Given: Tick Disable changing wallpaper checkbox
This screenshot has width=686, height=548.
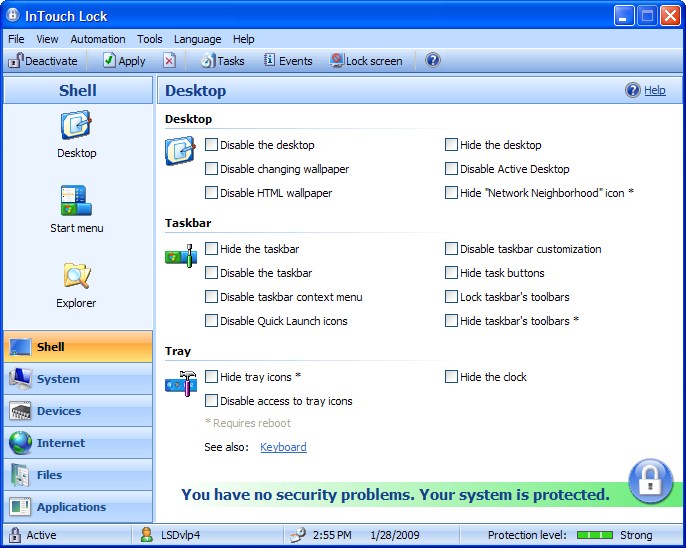Looking at the screenshot, I should tap(211, 169).
